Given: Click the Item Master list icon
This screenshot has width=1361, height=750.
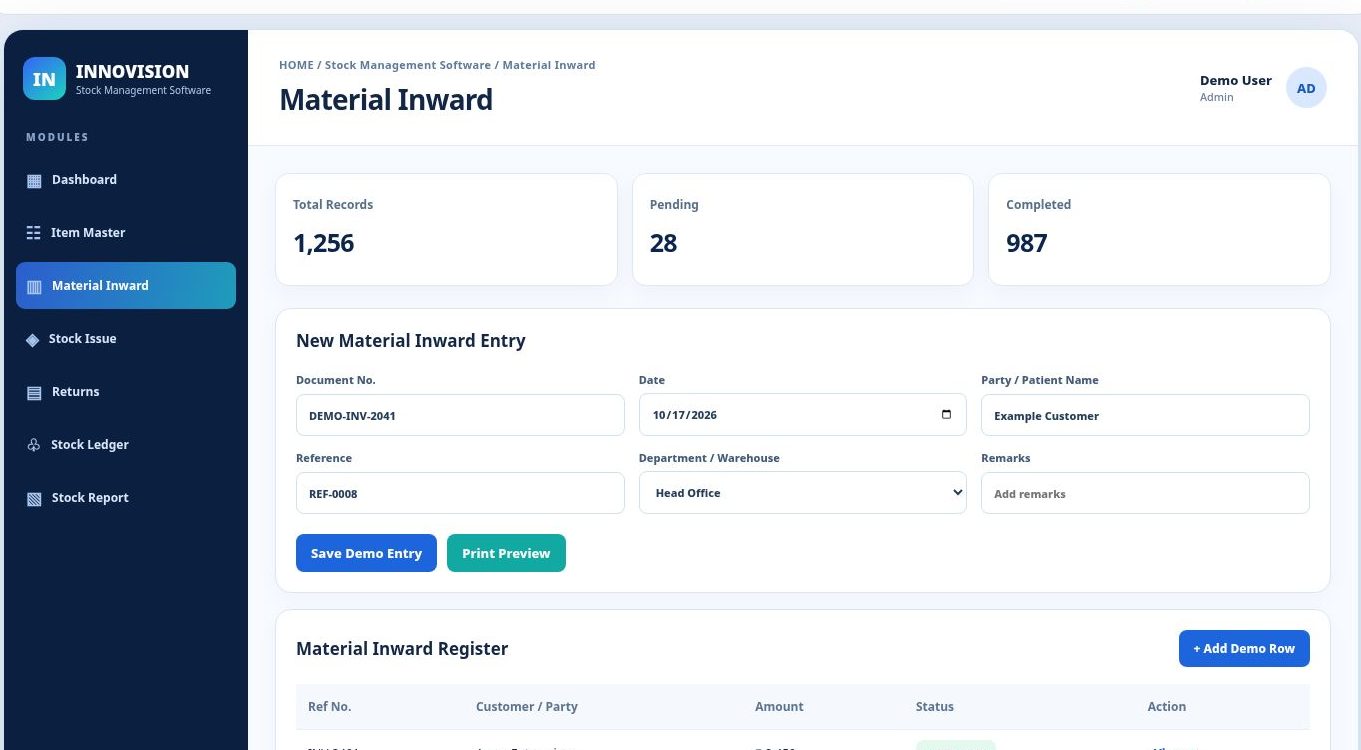Looking at the screenshot, I should pyautogui.click(x=33, y=233).
